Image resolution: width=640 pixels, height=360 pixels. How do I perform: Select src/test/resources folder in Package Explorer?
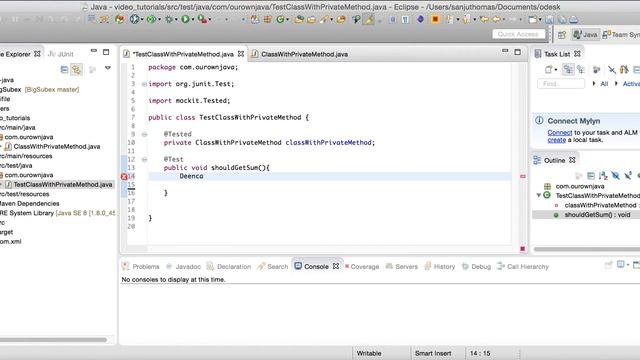(24, 194)
